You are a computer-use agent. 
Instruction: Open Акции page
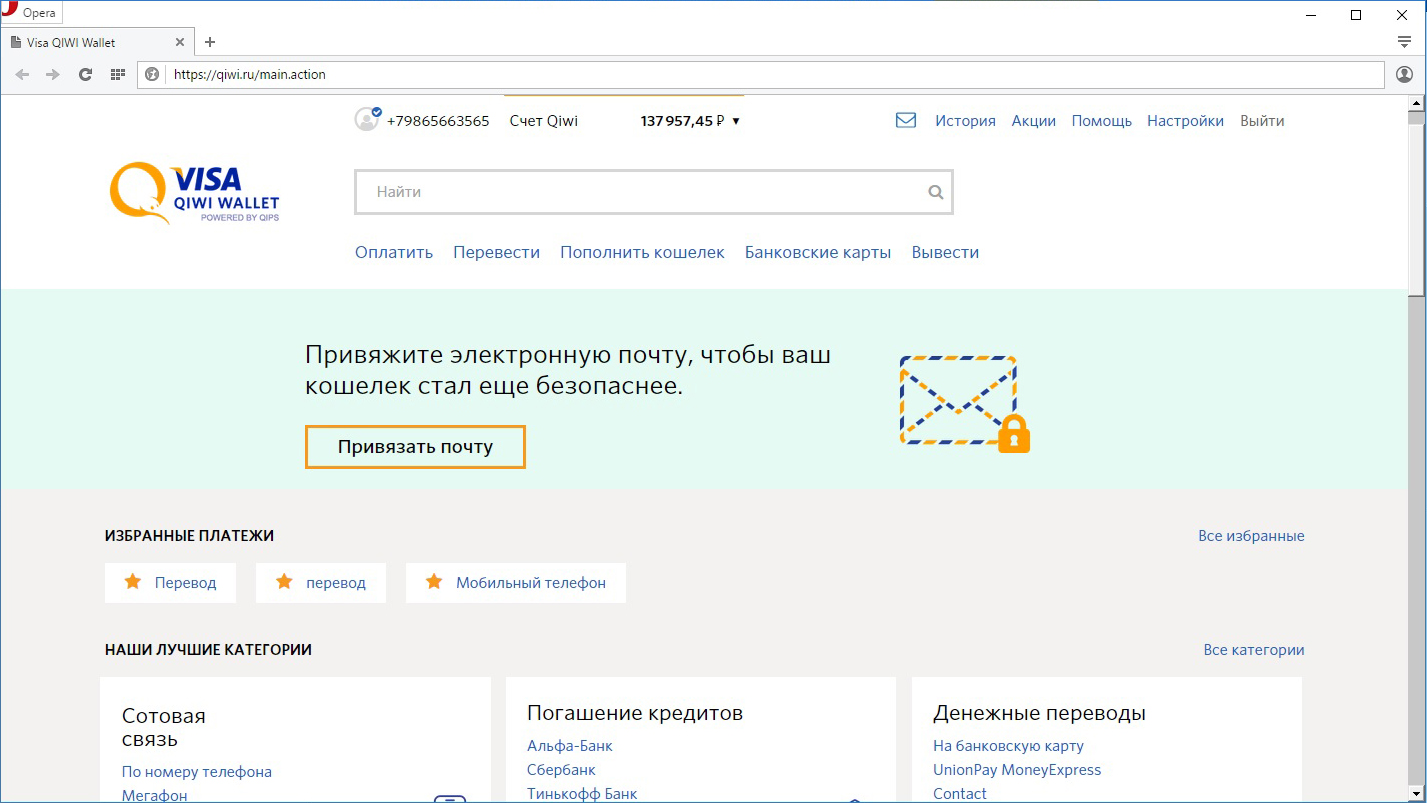tap(1033, 120)
